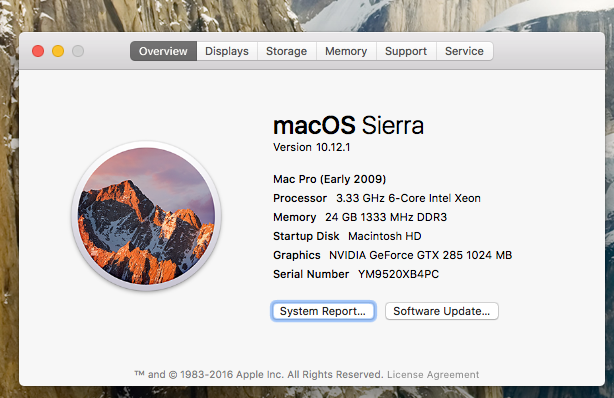
Task: Open the Service tab
Action: click(x=464, y=51)
